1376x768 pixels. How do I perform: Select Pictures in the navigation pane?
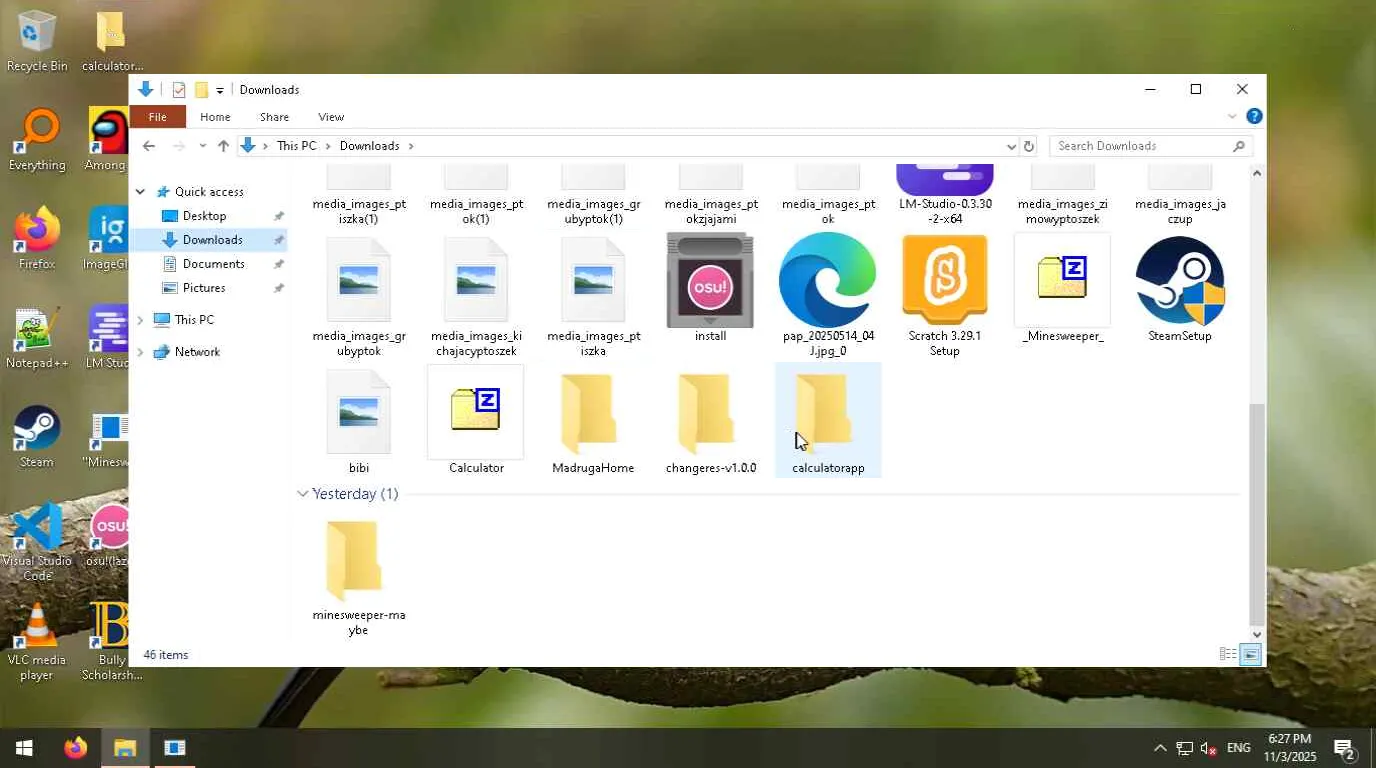pos(204,288)
